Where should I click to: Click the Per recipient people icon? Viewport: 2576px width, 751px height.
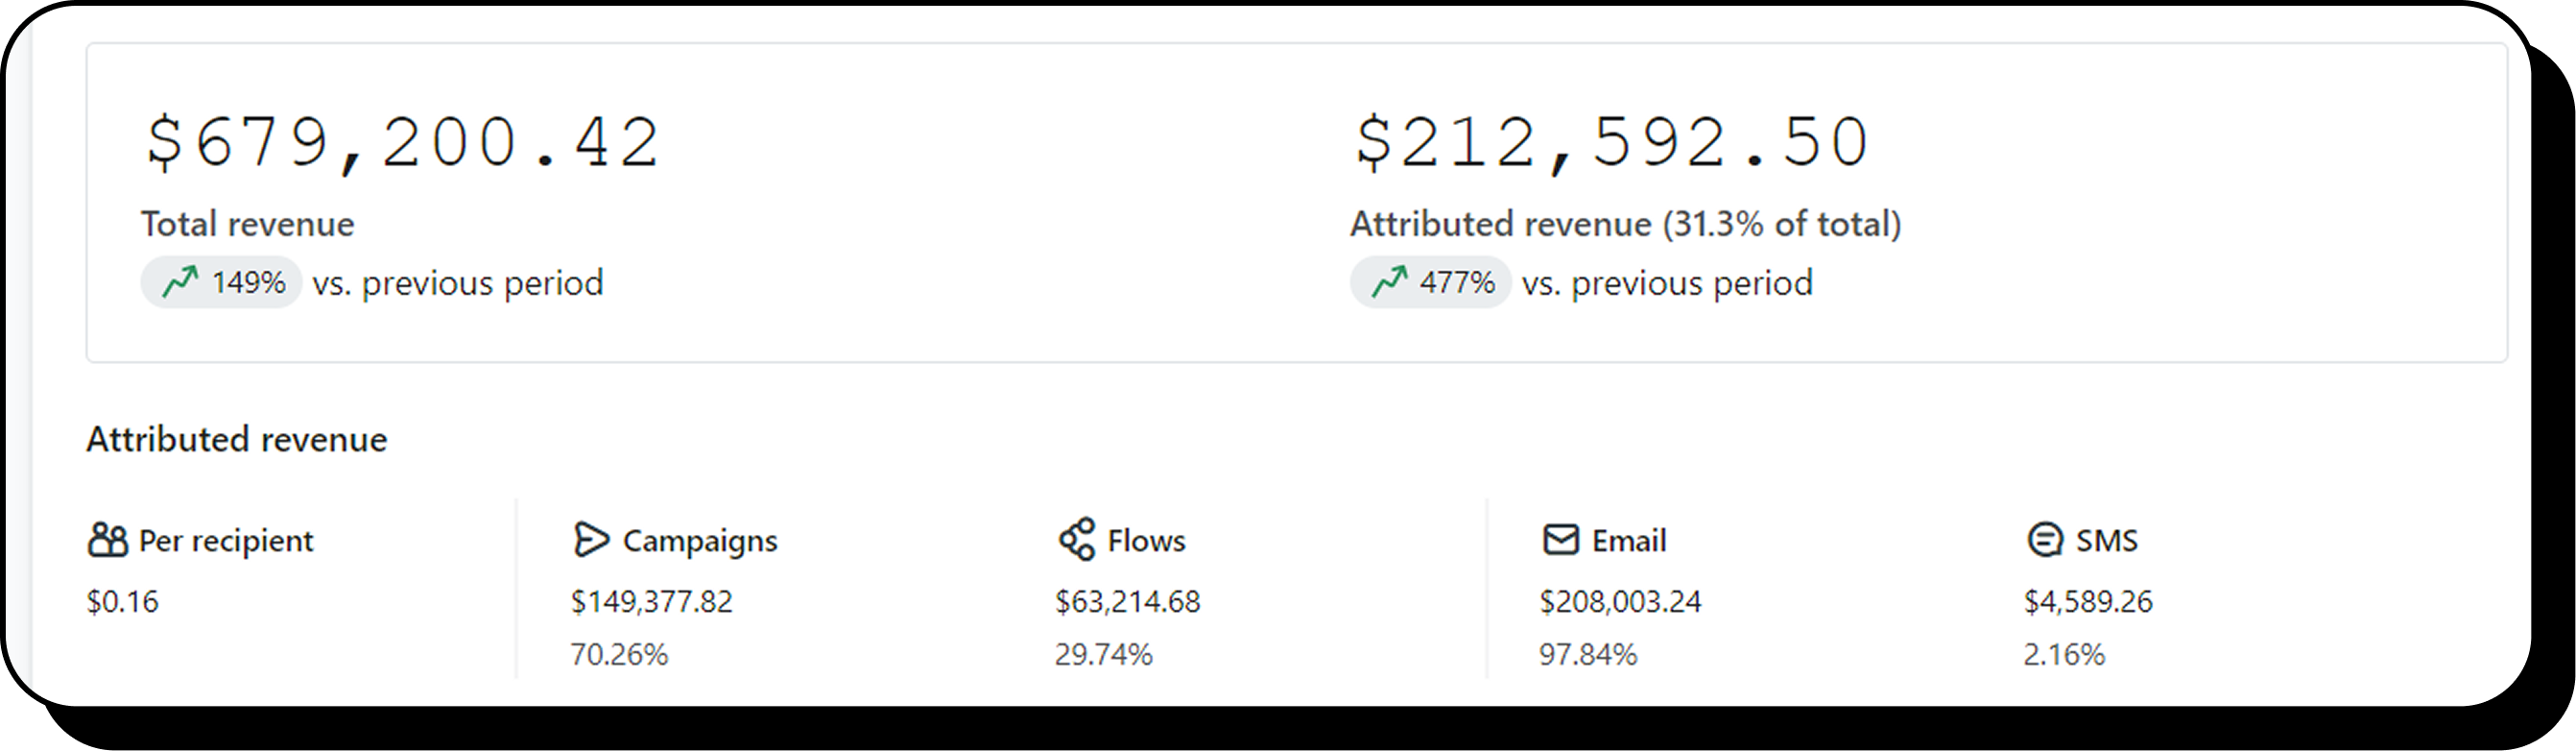(108, 540)
